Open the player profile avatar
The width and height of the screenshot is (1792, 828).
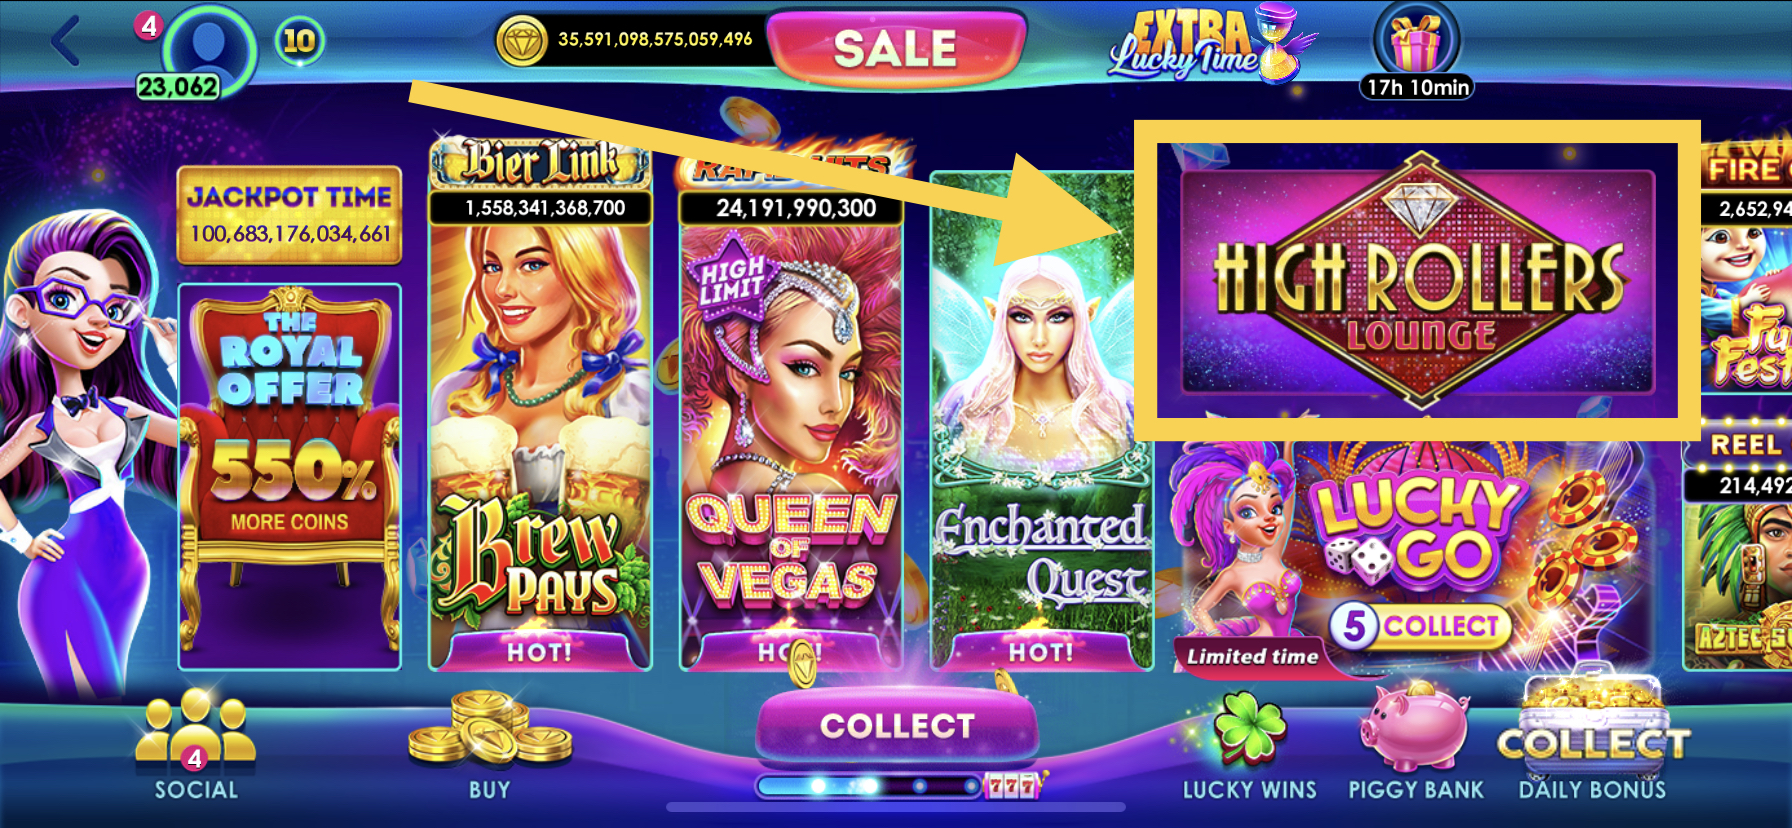point(208,46)
